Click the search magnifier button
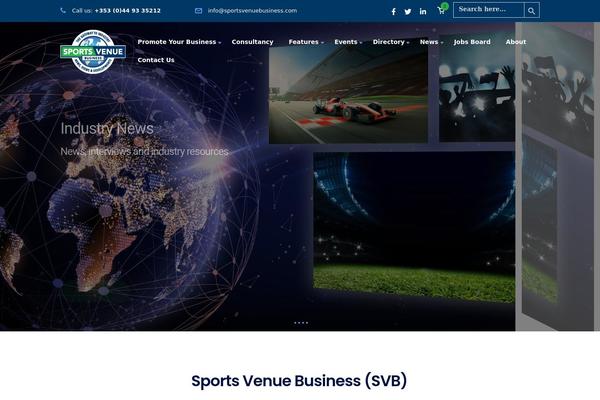600x400 pixels. pyautogui.click(x=532, y=10)
